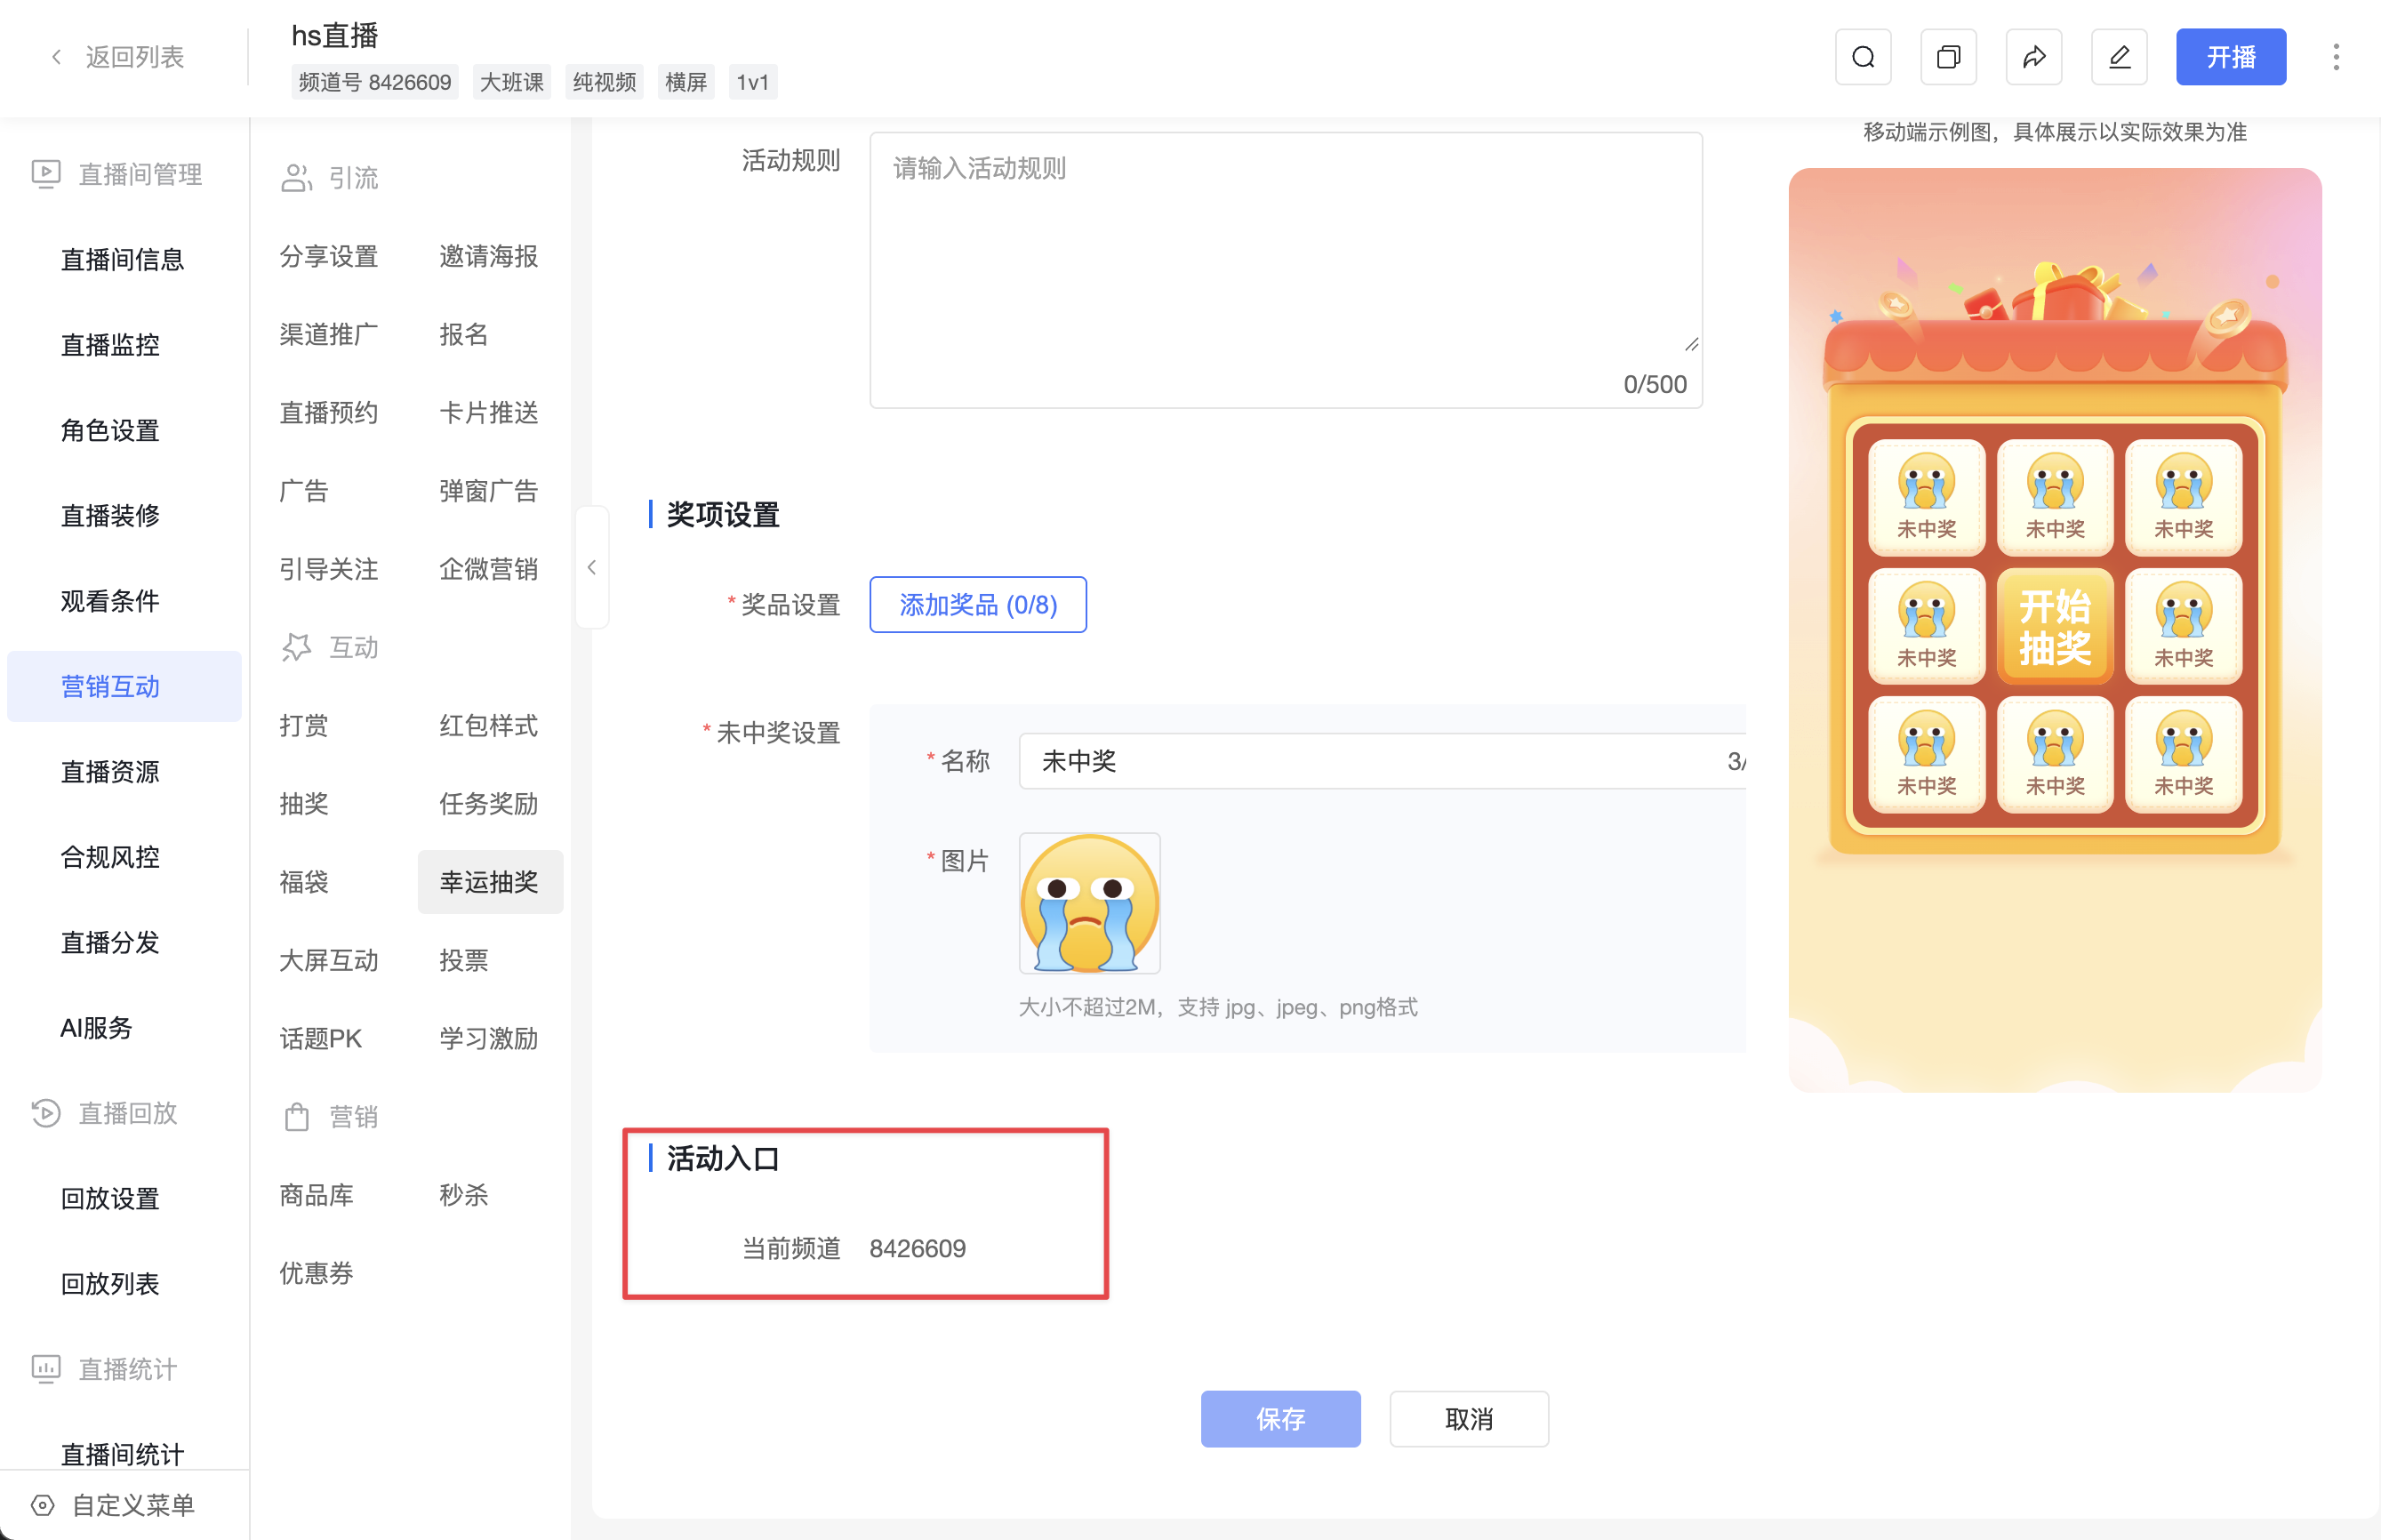
Task: Open 红包样式 submenu item
Action: click(x=489, y=726)
